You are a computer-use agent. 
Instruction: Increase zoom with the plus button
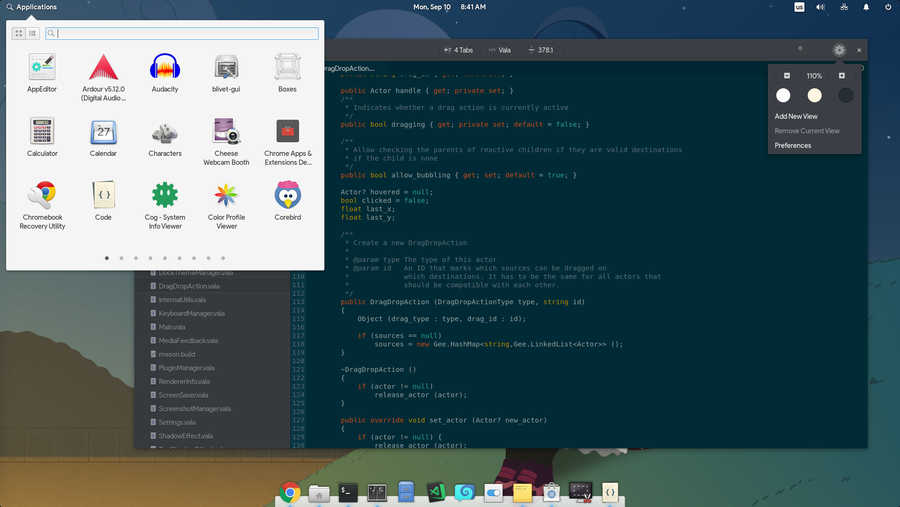coord(842,76)
